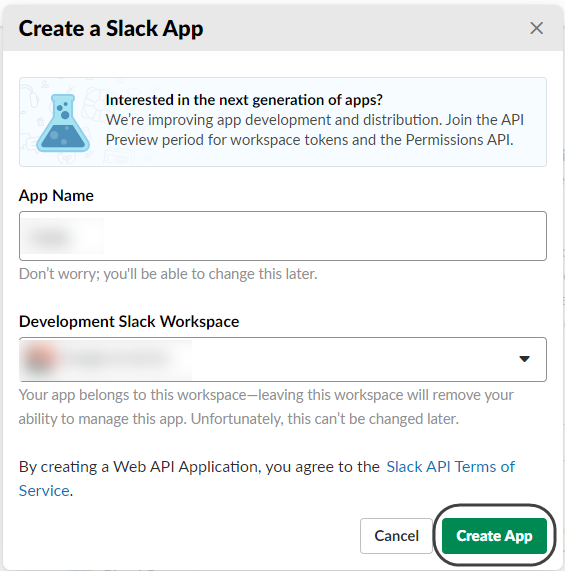
Task: Click 'Interested in the next generation of apps?' heading
Action: coord(244,100)
